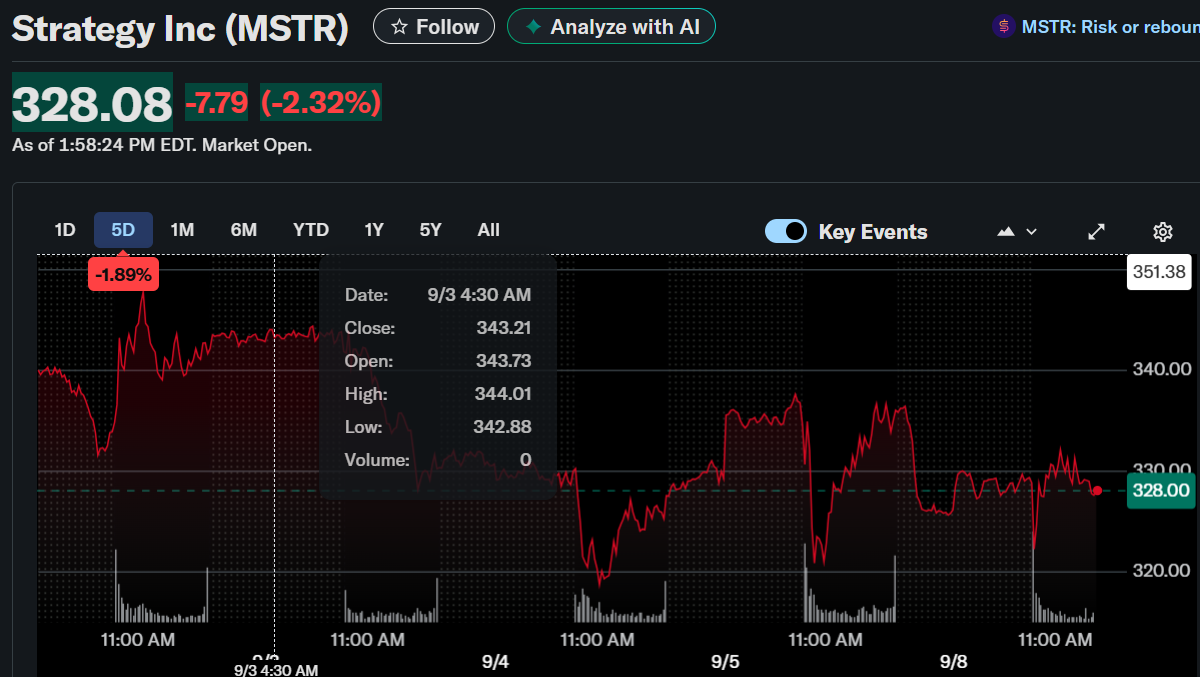Show the 5Y range

click(430, 230)
